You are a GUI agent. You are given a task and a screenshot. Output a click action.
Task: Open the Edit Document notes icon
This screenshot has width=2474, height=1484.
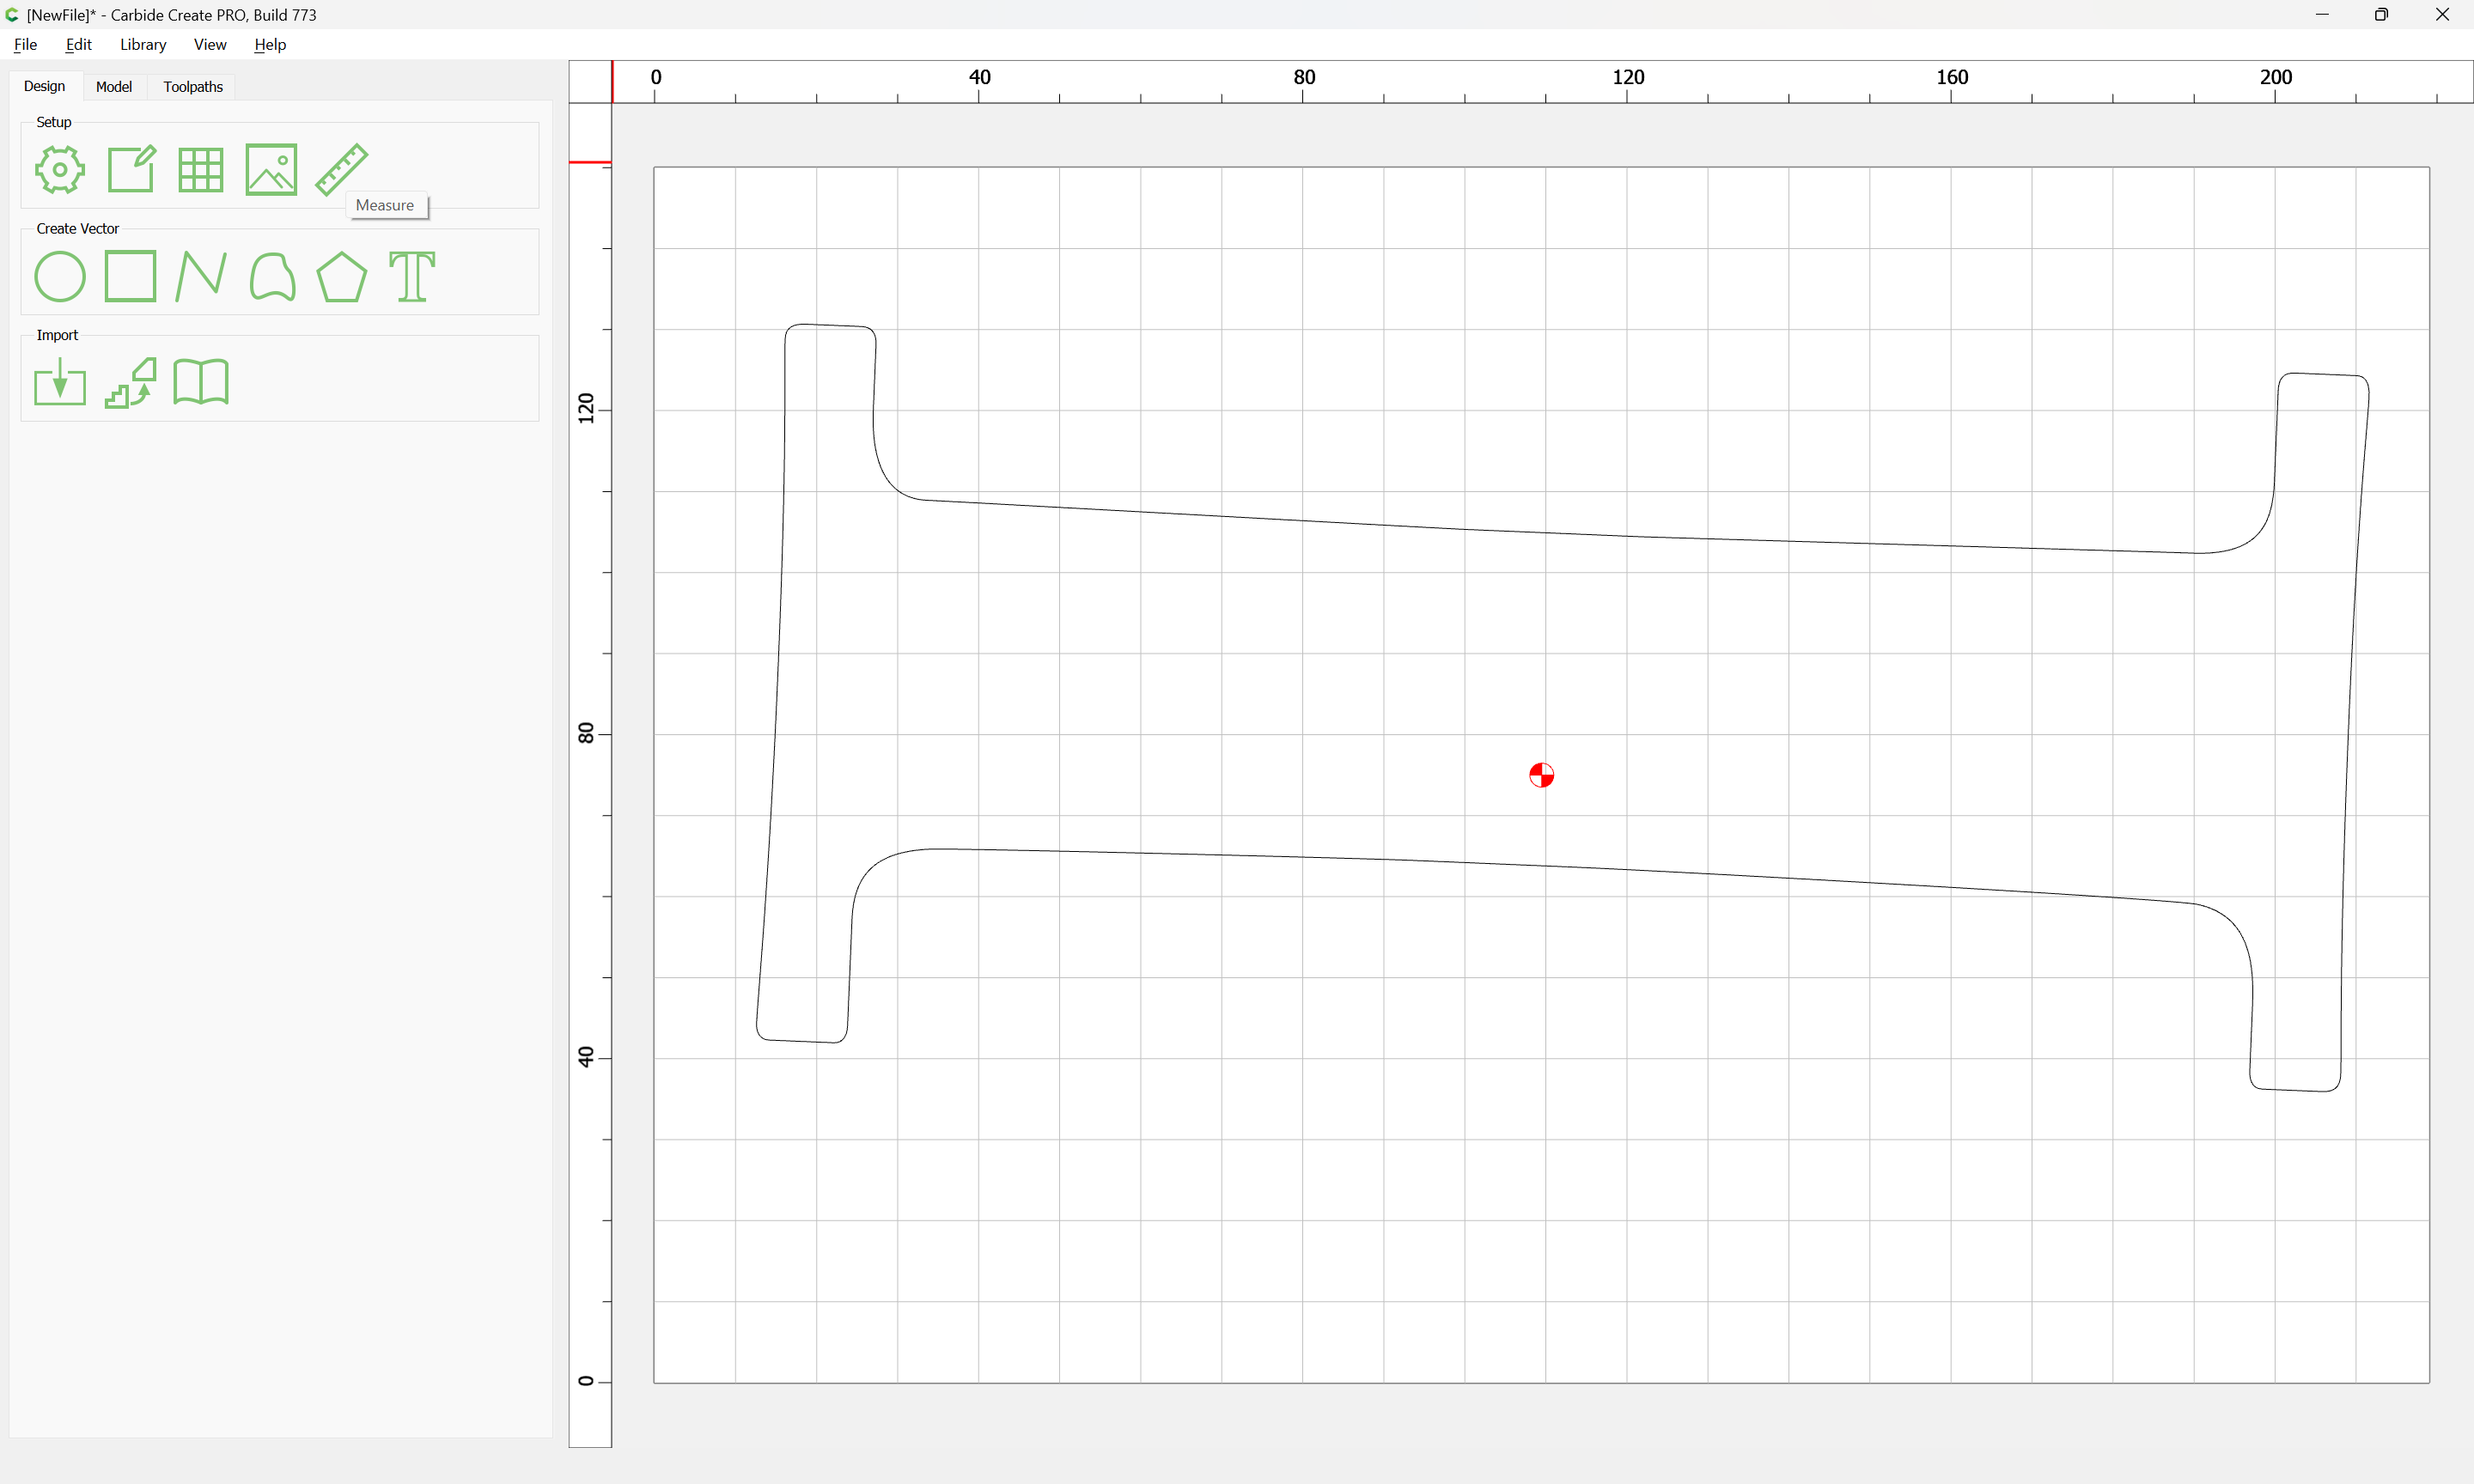tap(131, 169)
